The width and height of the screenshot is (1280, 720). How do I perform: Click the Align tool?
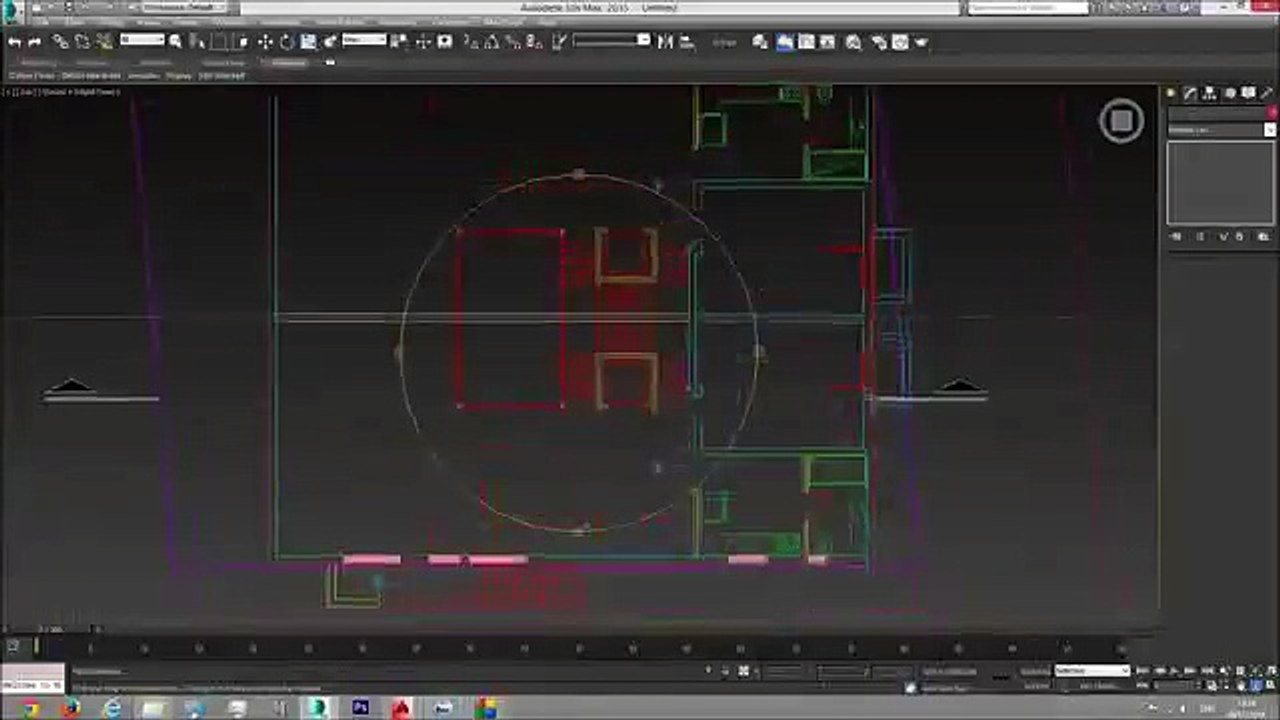tap(688, 42)
